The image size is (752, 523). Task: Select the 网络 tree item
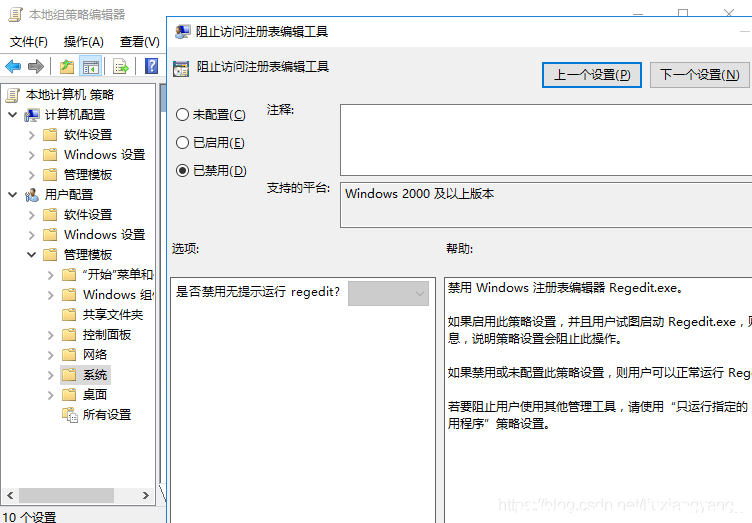point(95,355)
